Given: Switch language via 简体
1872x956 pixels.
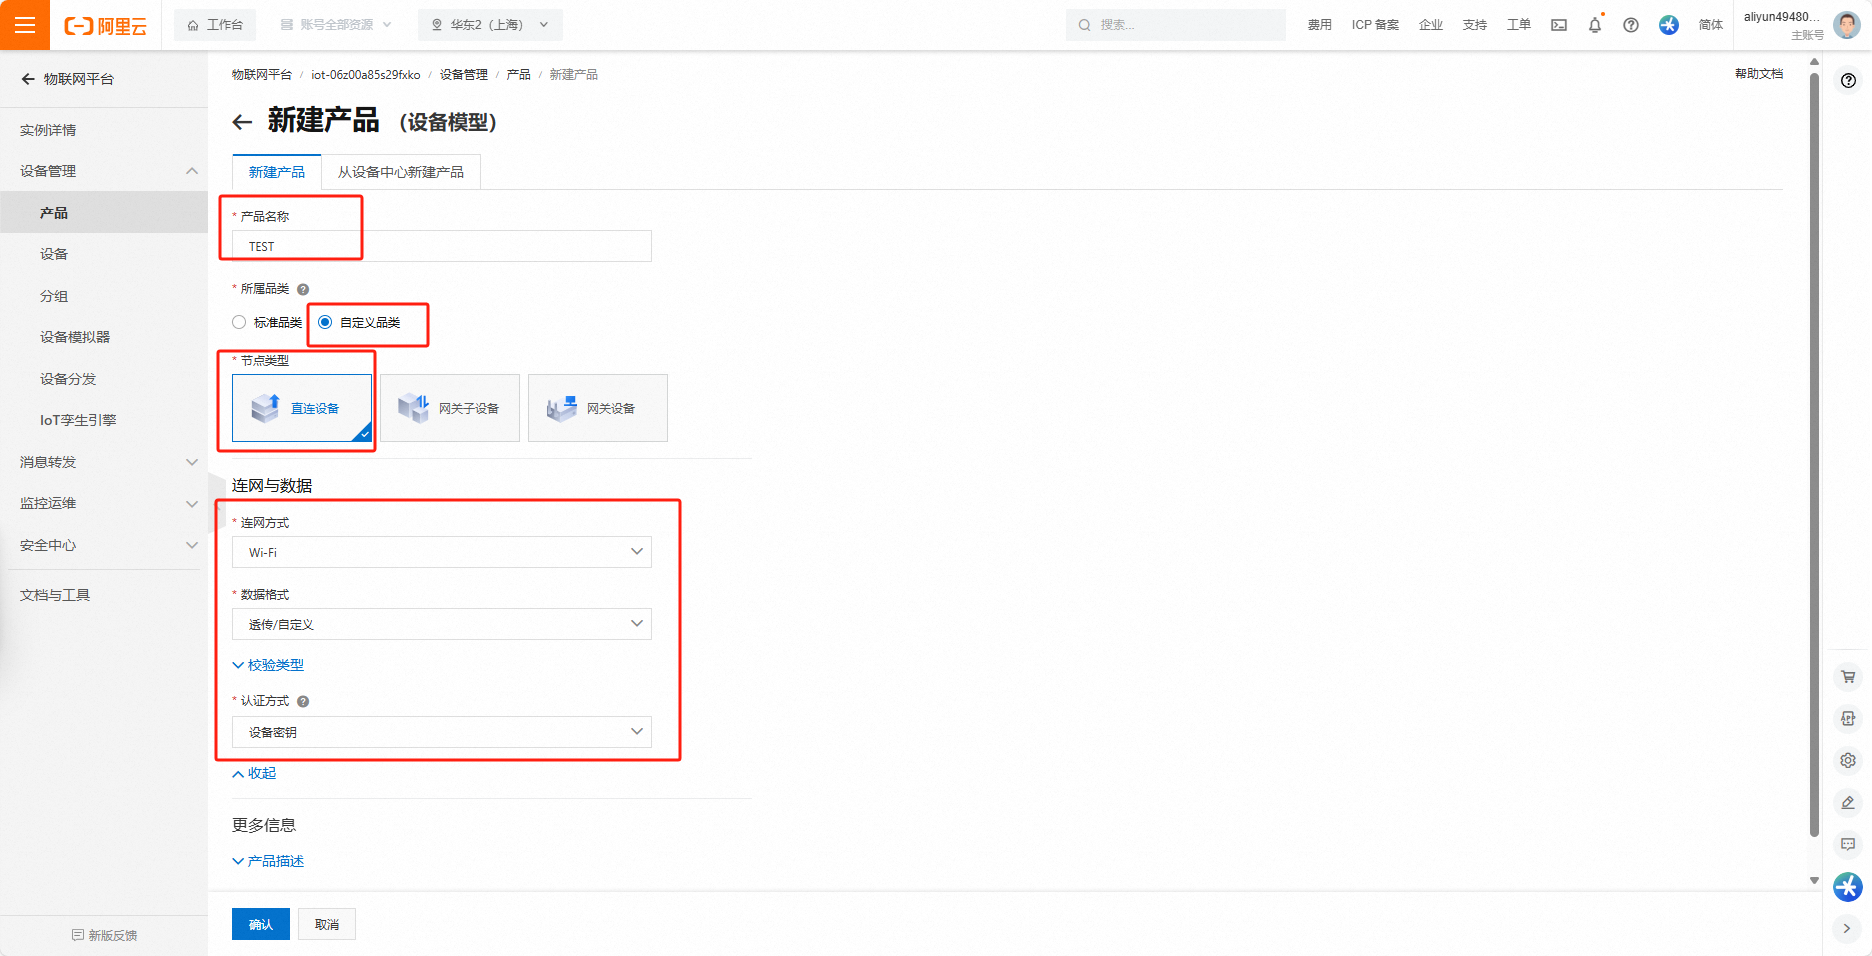Looking at the screenshot, I should click(x=1711, y=25).
